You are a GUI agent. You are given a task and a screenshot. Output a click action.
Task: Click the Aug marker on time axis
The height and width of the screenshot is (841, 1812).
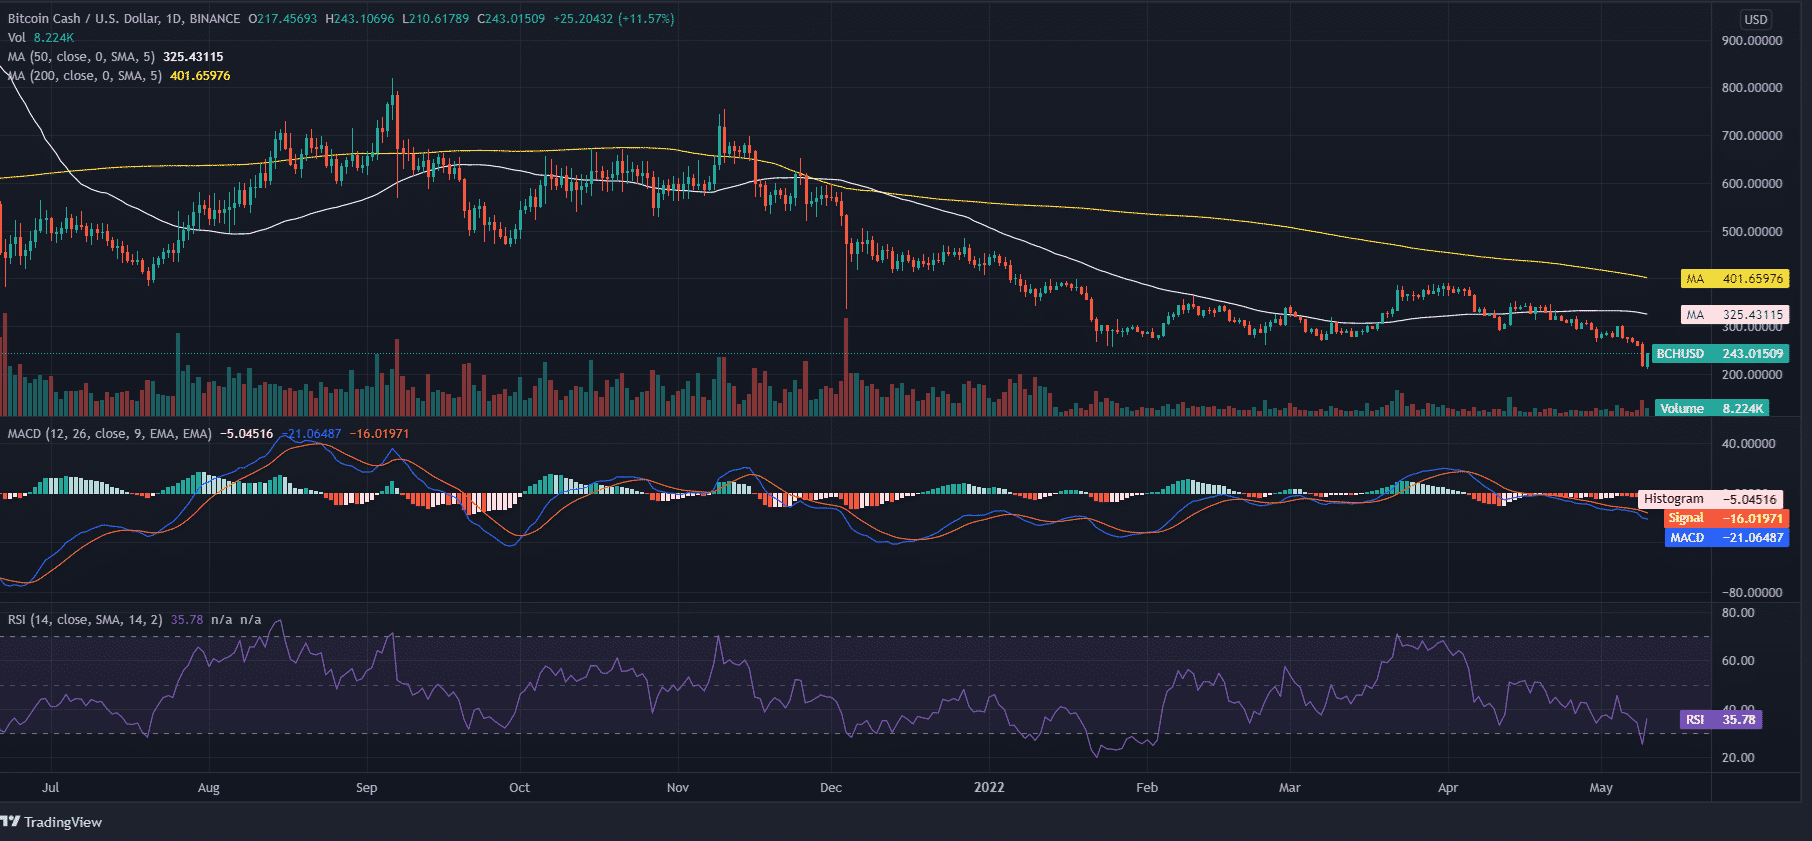(209, 788)
